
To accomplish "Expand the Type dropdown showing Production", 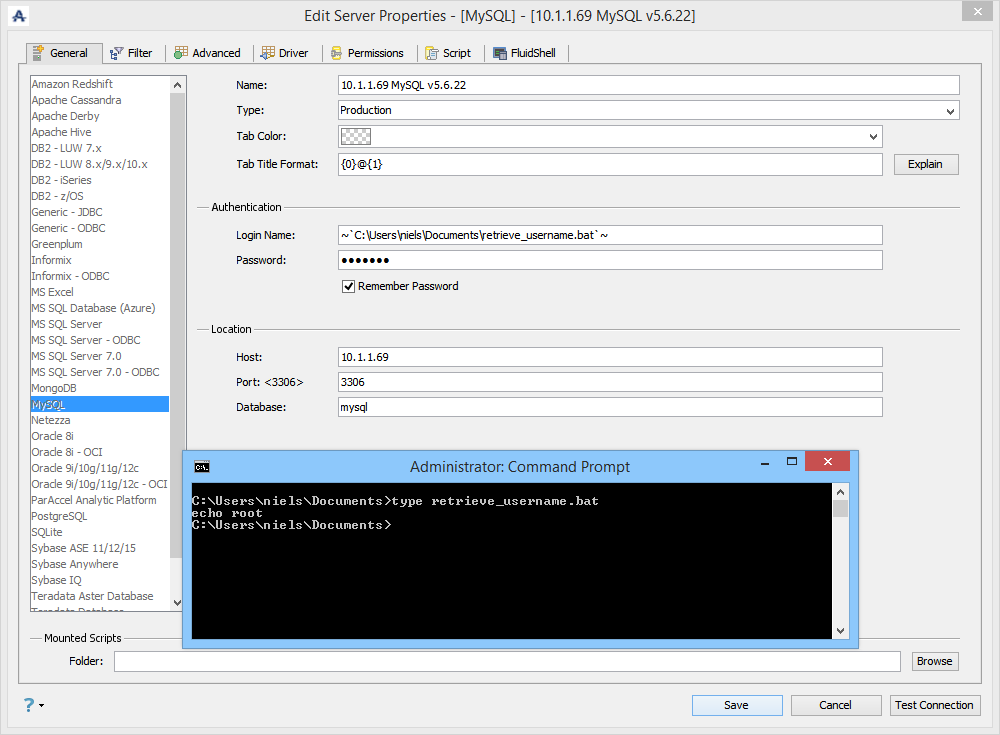I will [x=950, y=111].
